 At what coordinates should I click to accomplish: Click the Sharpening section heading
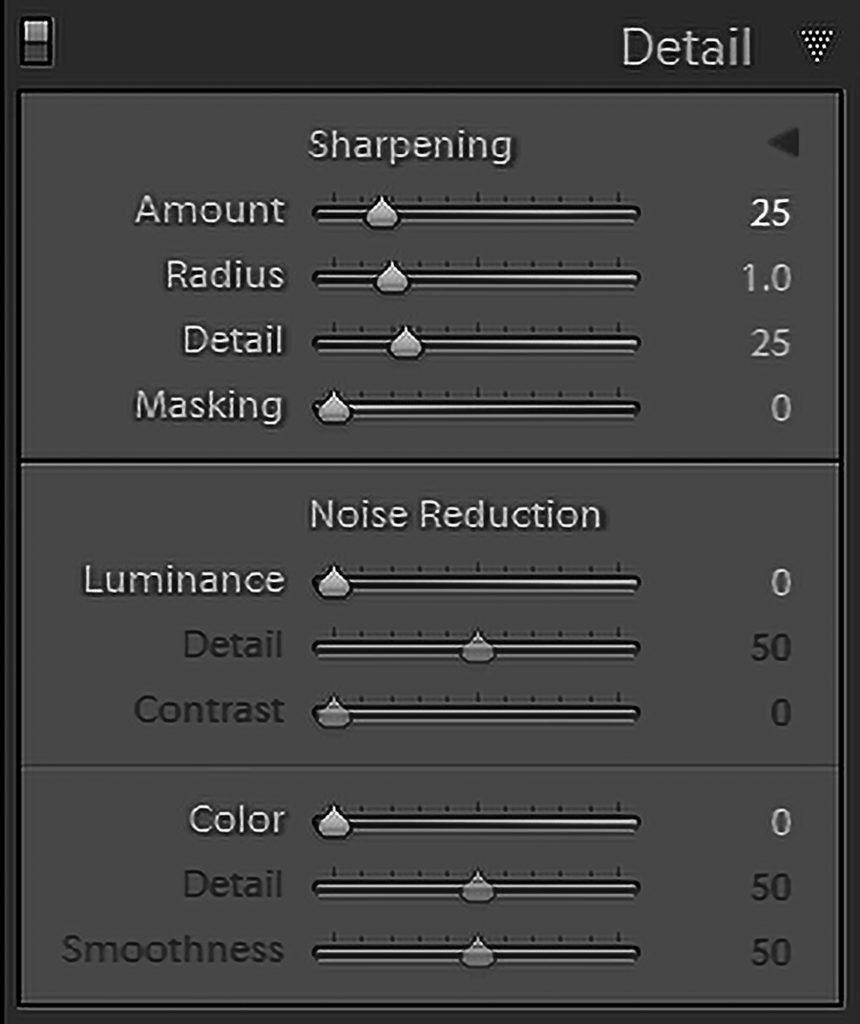[x=411, y=146]
